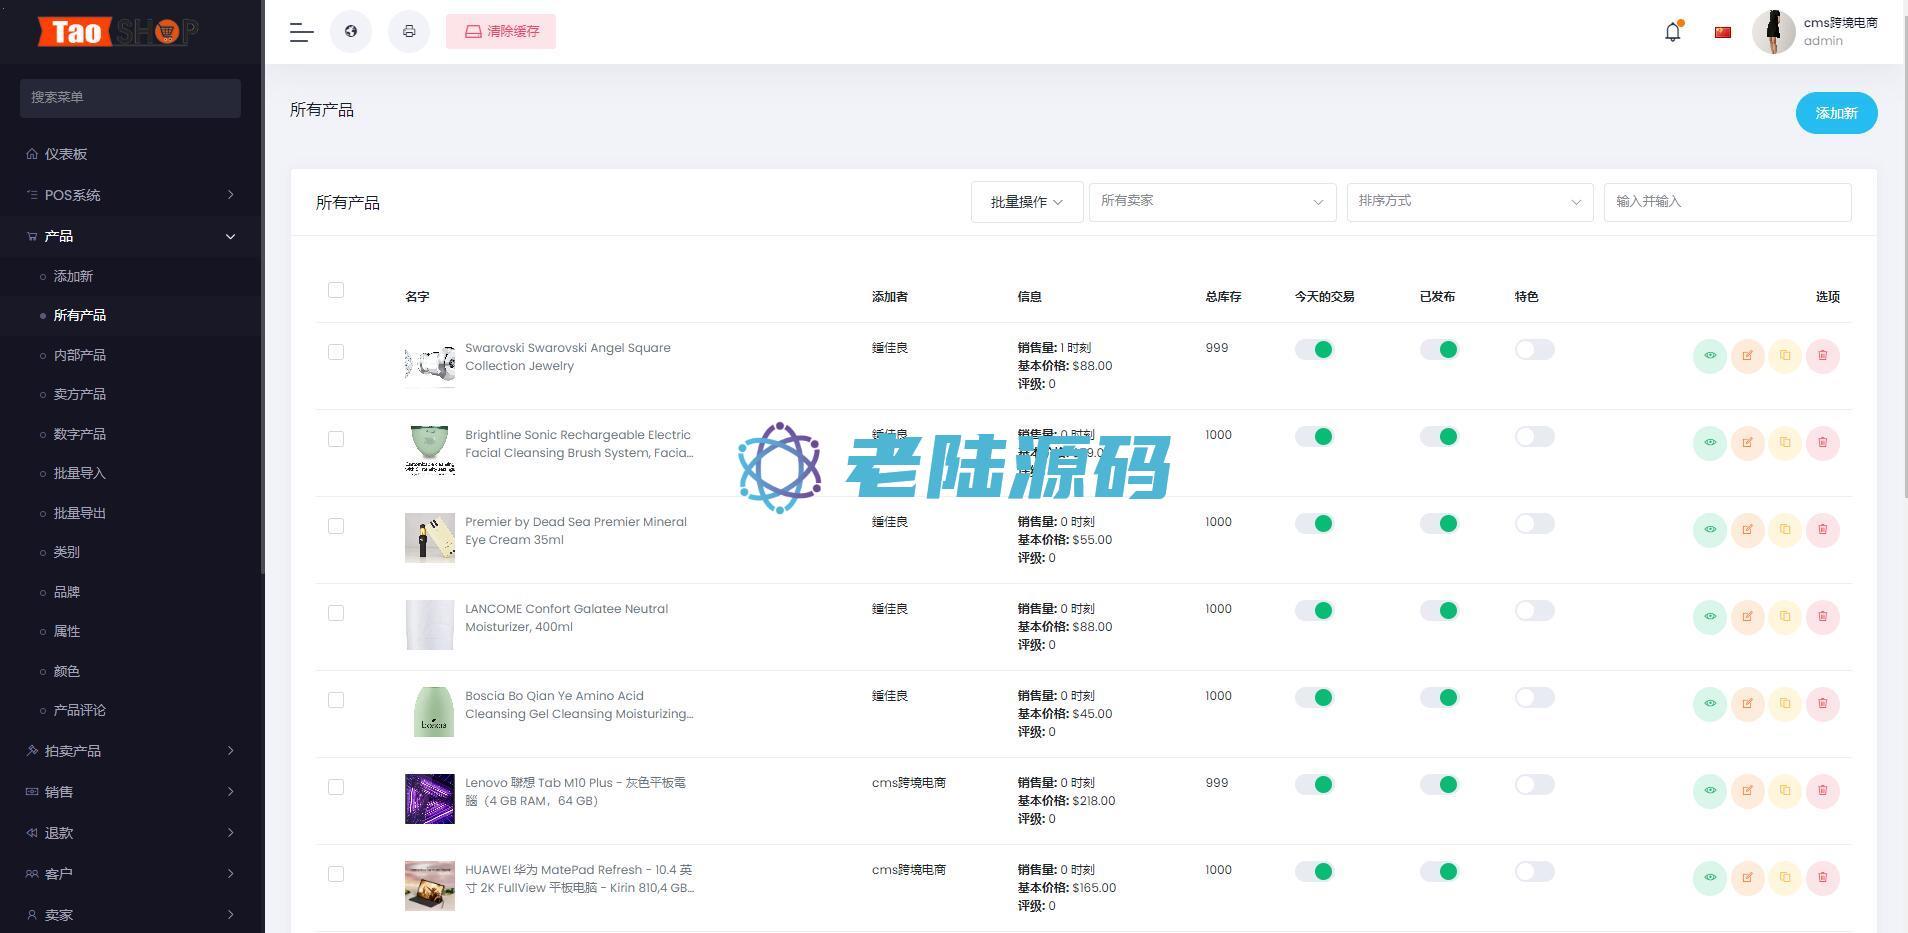Screen dimensions: 1908x933
Task: Open 内部产品 in the sidebar
Action: pyautogui.click(x=80, y=355)
